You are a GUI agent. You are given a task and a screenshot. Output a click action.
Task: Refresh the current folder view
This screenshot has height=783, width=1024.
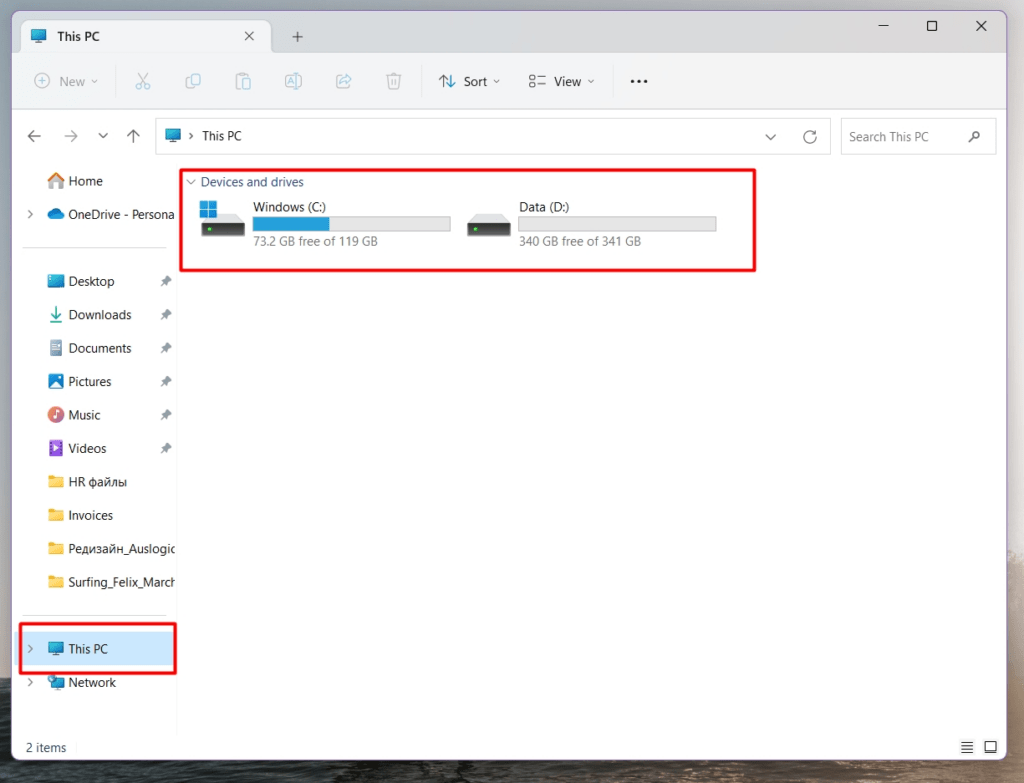click(x=810, y=136)
